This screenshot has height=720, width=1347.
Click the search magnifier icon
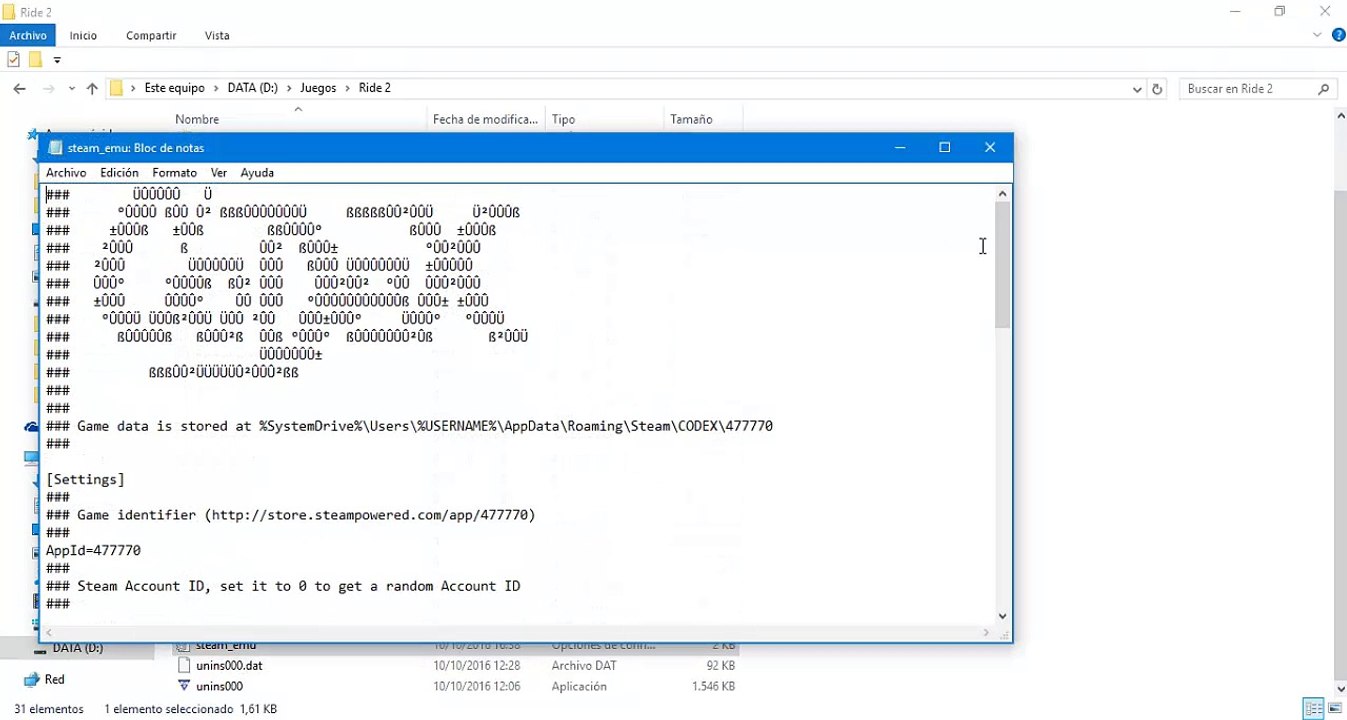click(x=1324, y=89)
